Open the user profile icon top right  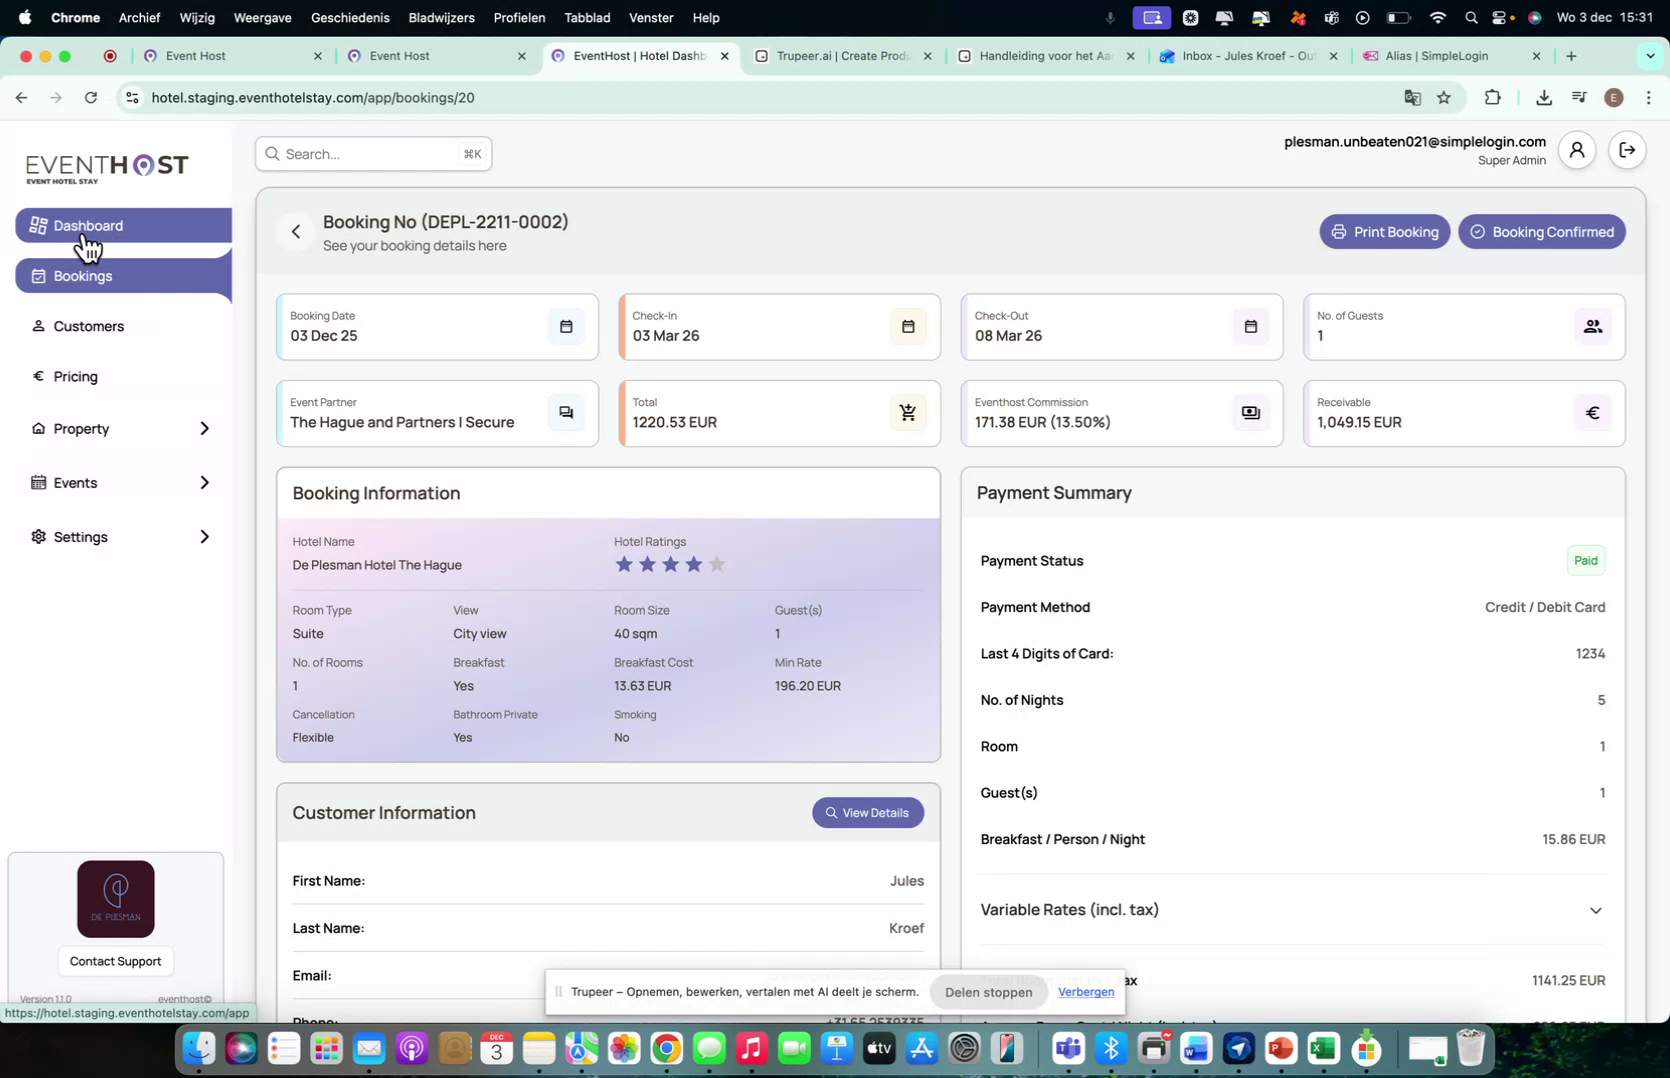pyautogui.click(x=1577, y=150)
